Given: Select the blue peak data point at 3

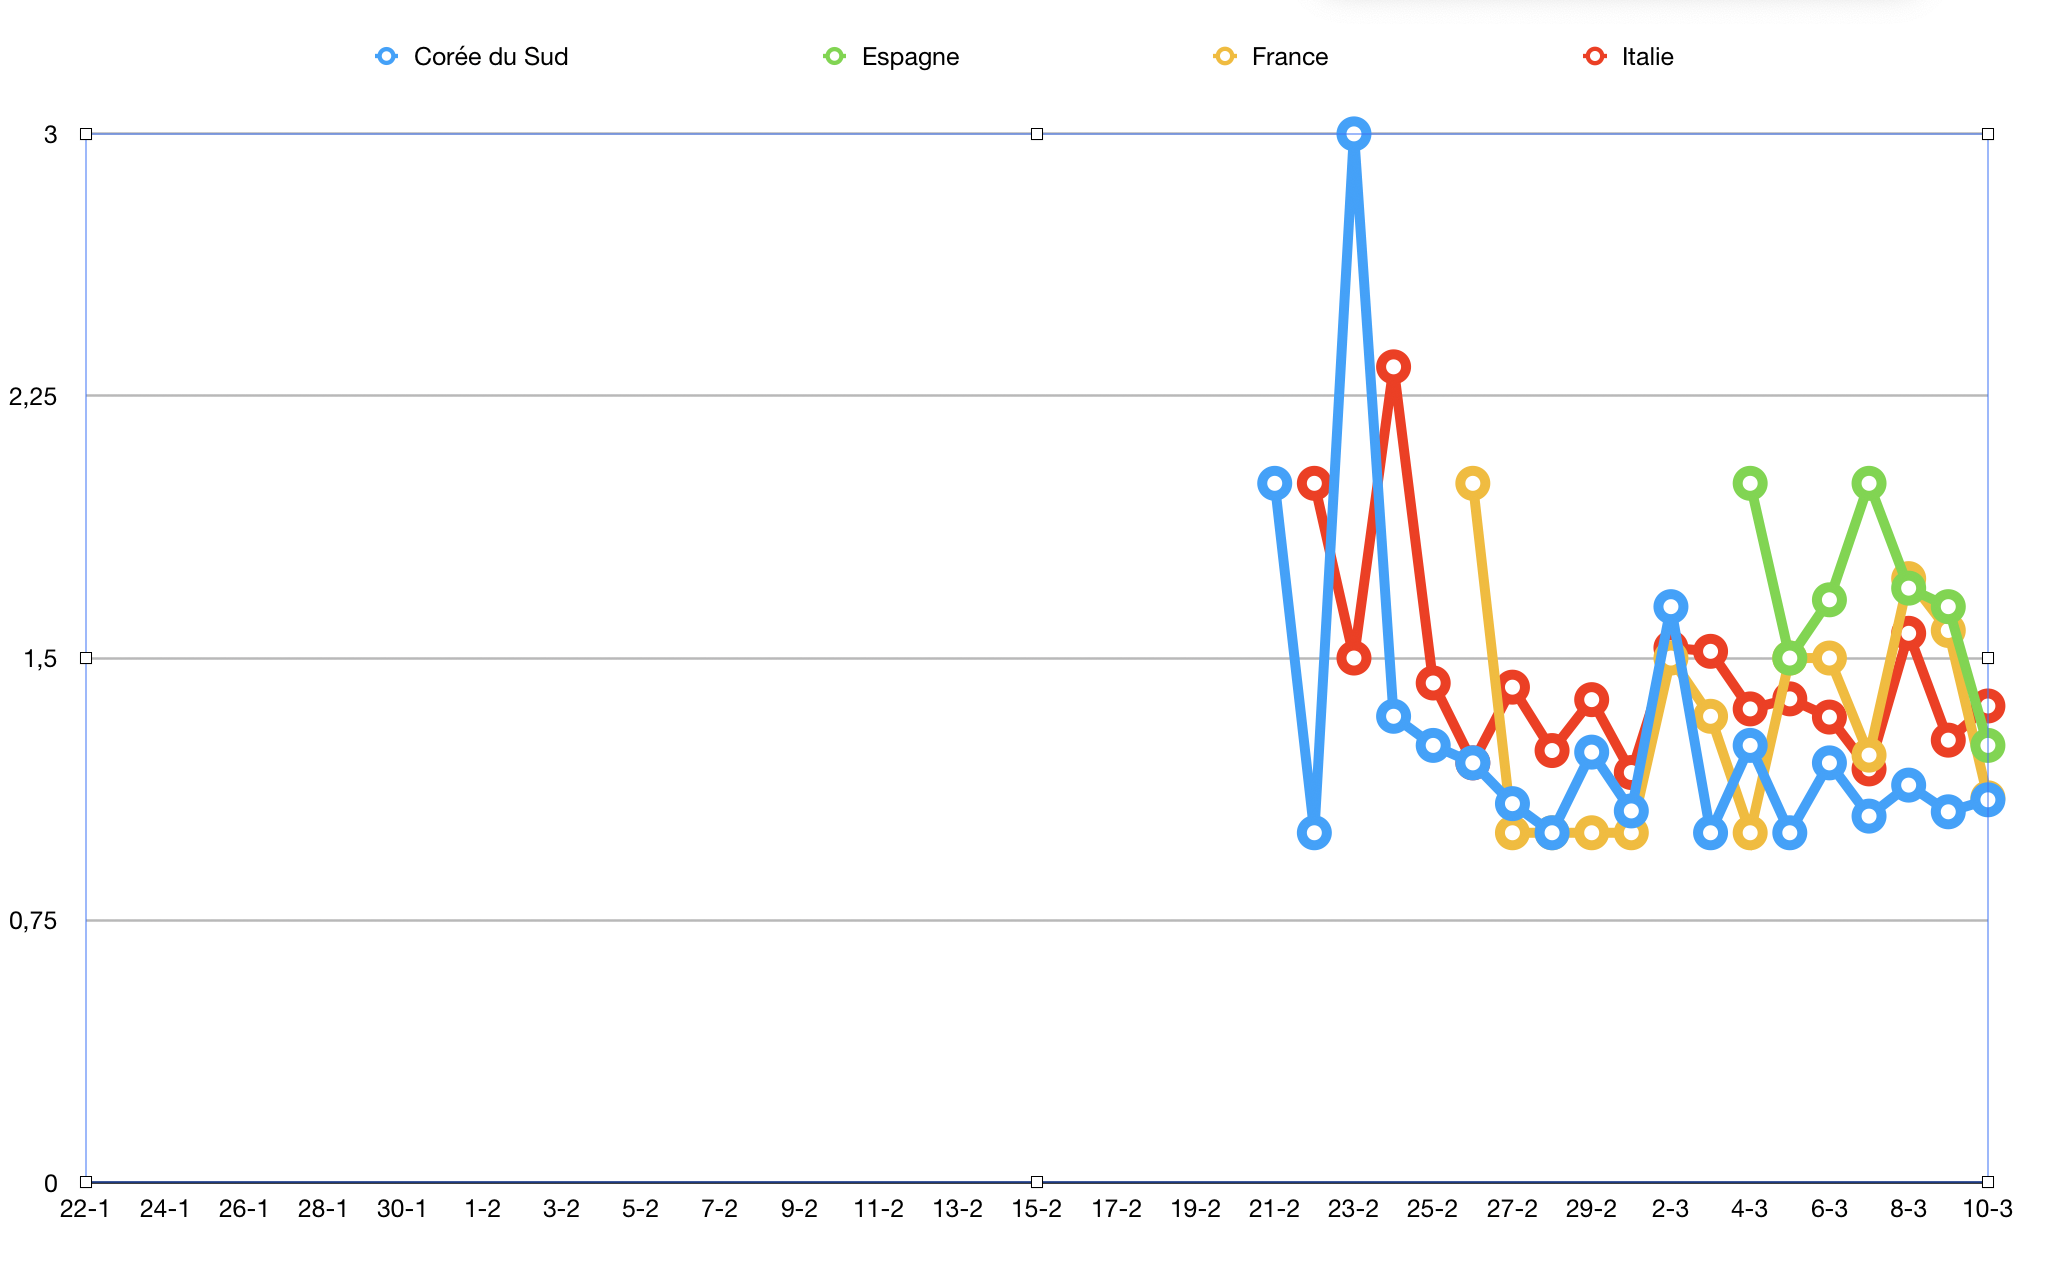Looking at the screenshot, I should tap(1354, 134).
